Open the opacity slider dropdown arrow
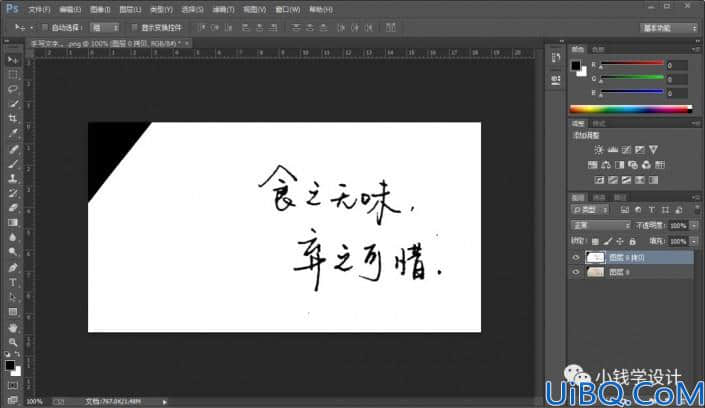Screen dimensions: 705x408 tap(694, 225)
